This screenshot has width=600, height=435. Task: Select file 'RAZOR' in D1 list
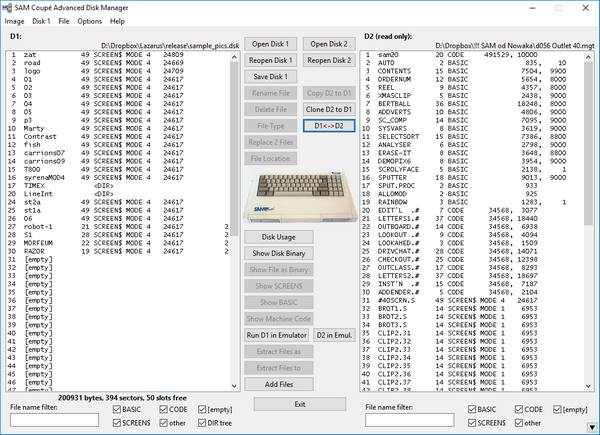tap(118, 251)
